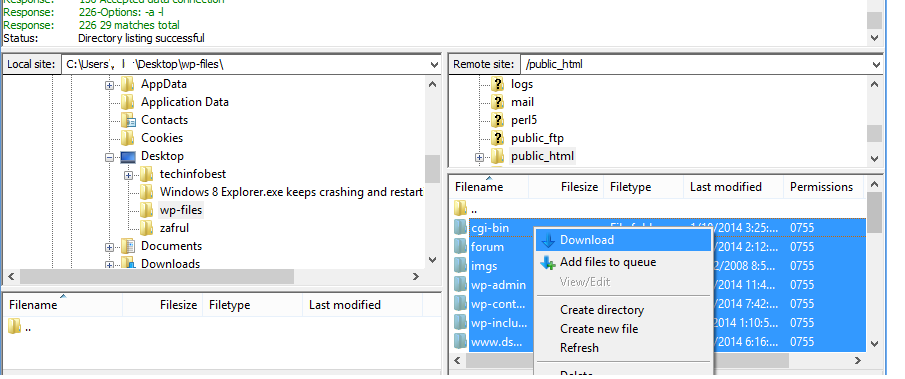Expand the AppData folder node

tap(109, 85)
